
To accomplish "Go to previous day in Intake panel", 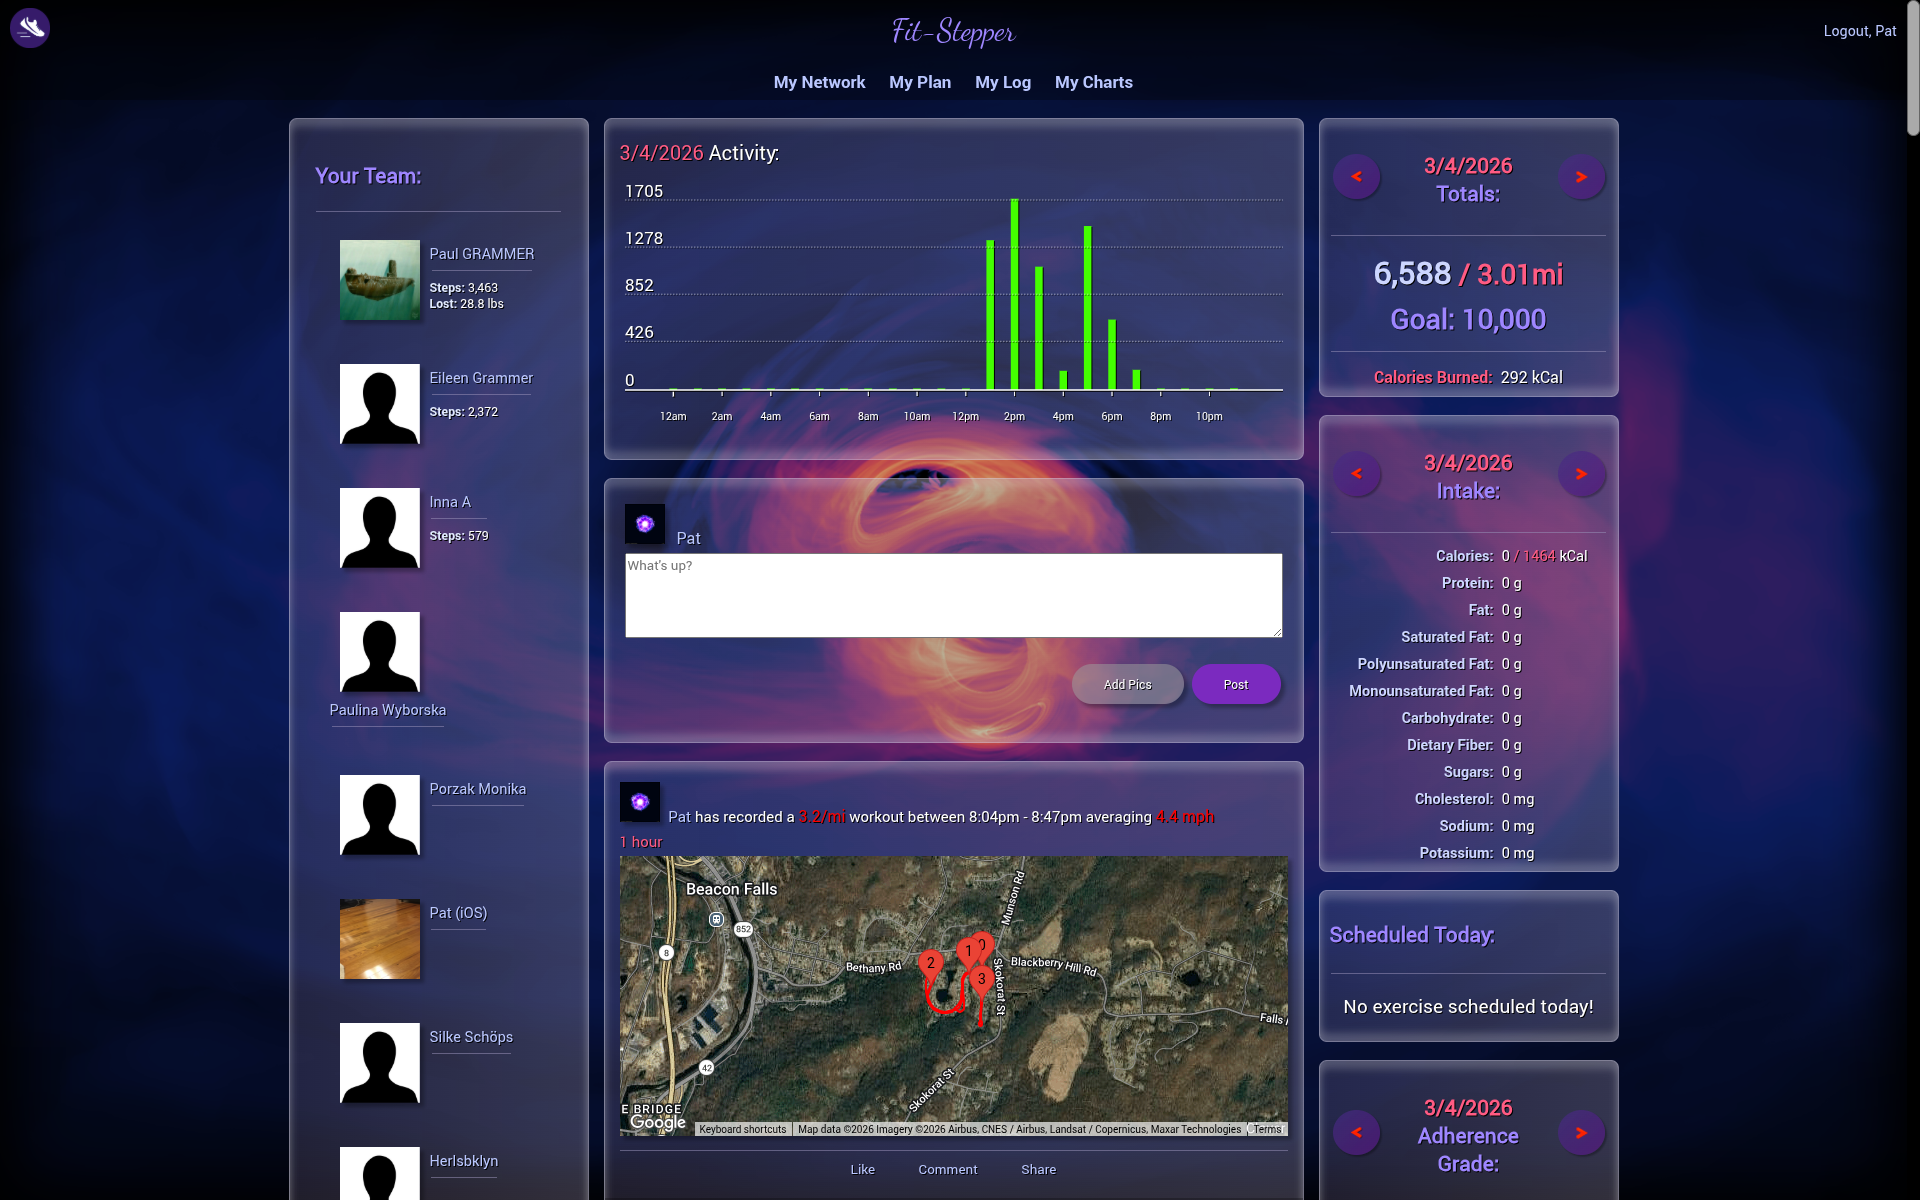I will [x=1356, y=474].
